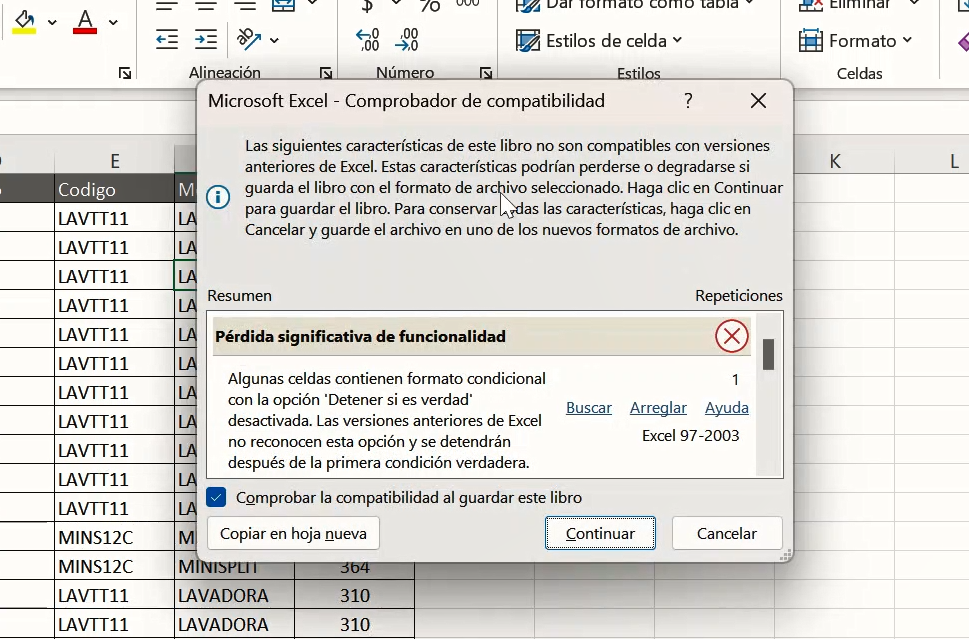Open the Formato menu in Celdas

857,40
